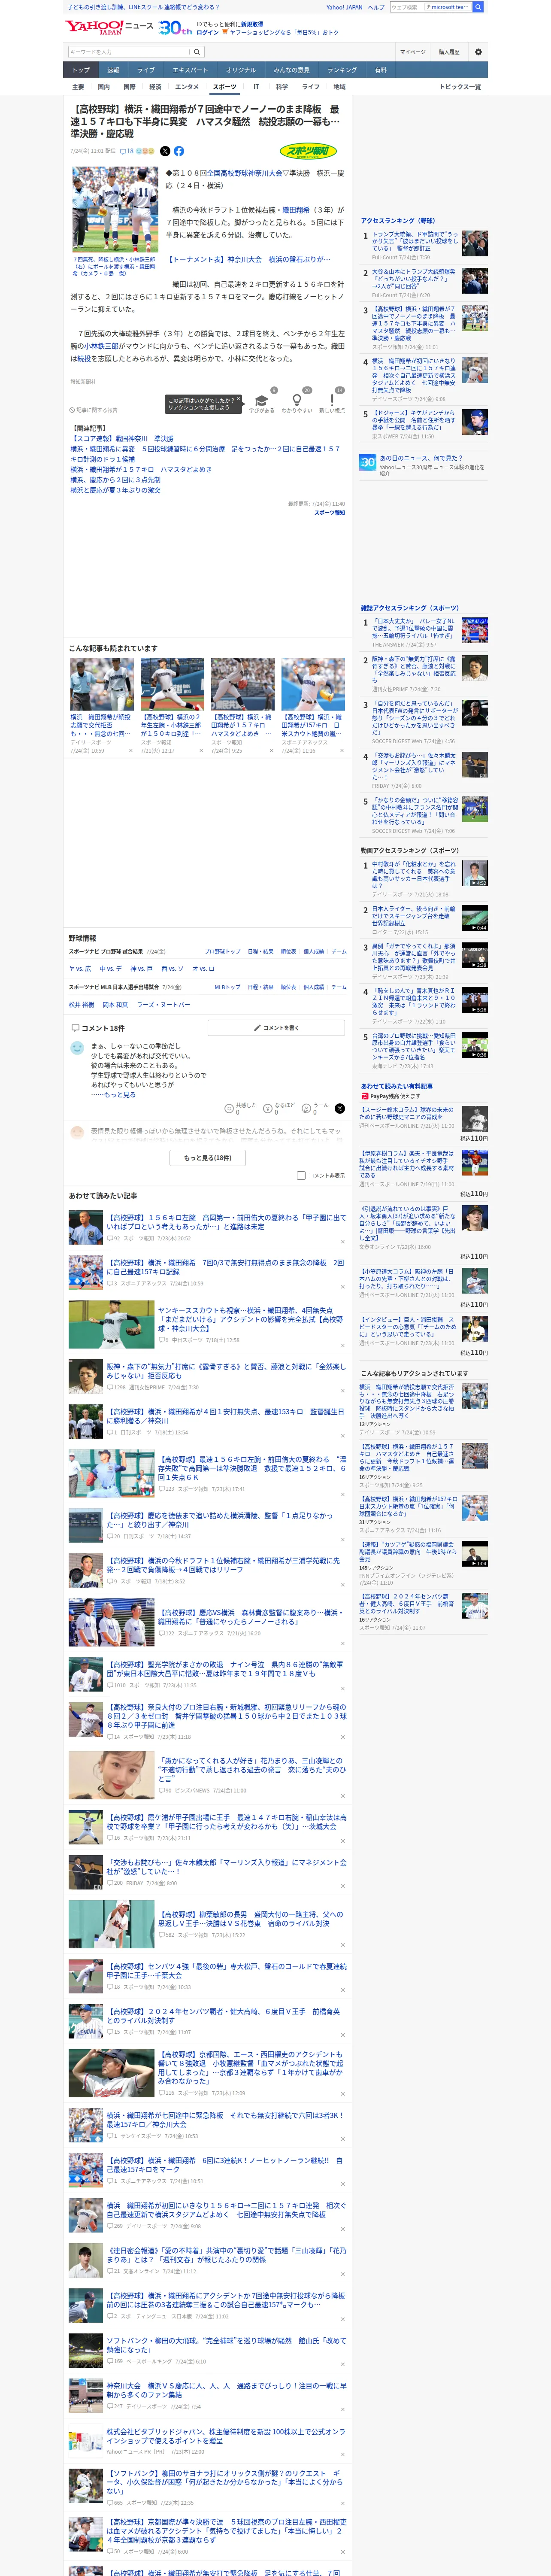Dismiss the first recommended article card
Image resolution: width=551 pixels, height=2576 pixels.
[130, 750]
